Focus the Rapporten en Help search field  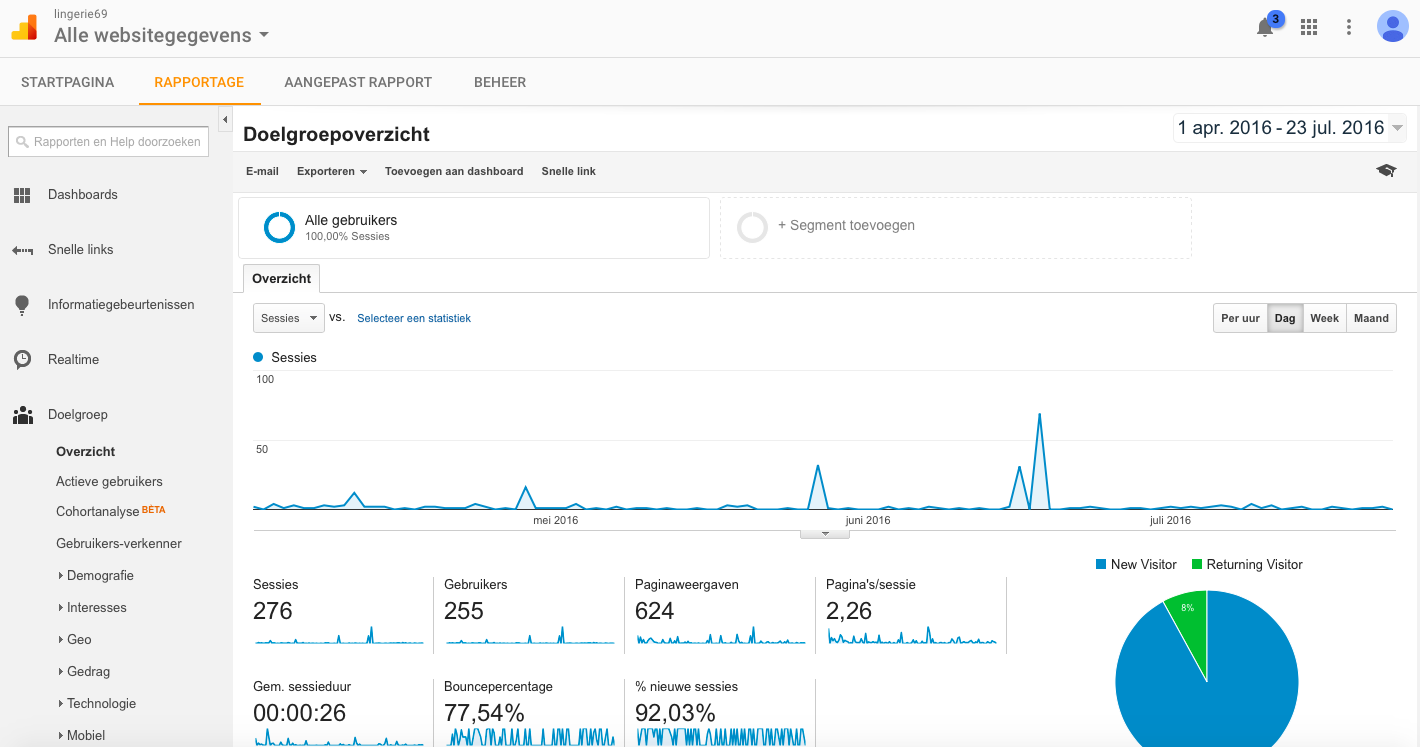pyautogui.click(x=110, y=142)
